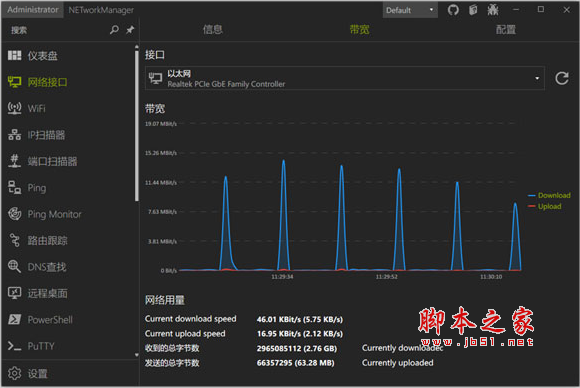Screen dimensions: 580x388
Task: Open the Ping Monitor radar icon
Action: [14, 214]
